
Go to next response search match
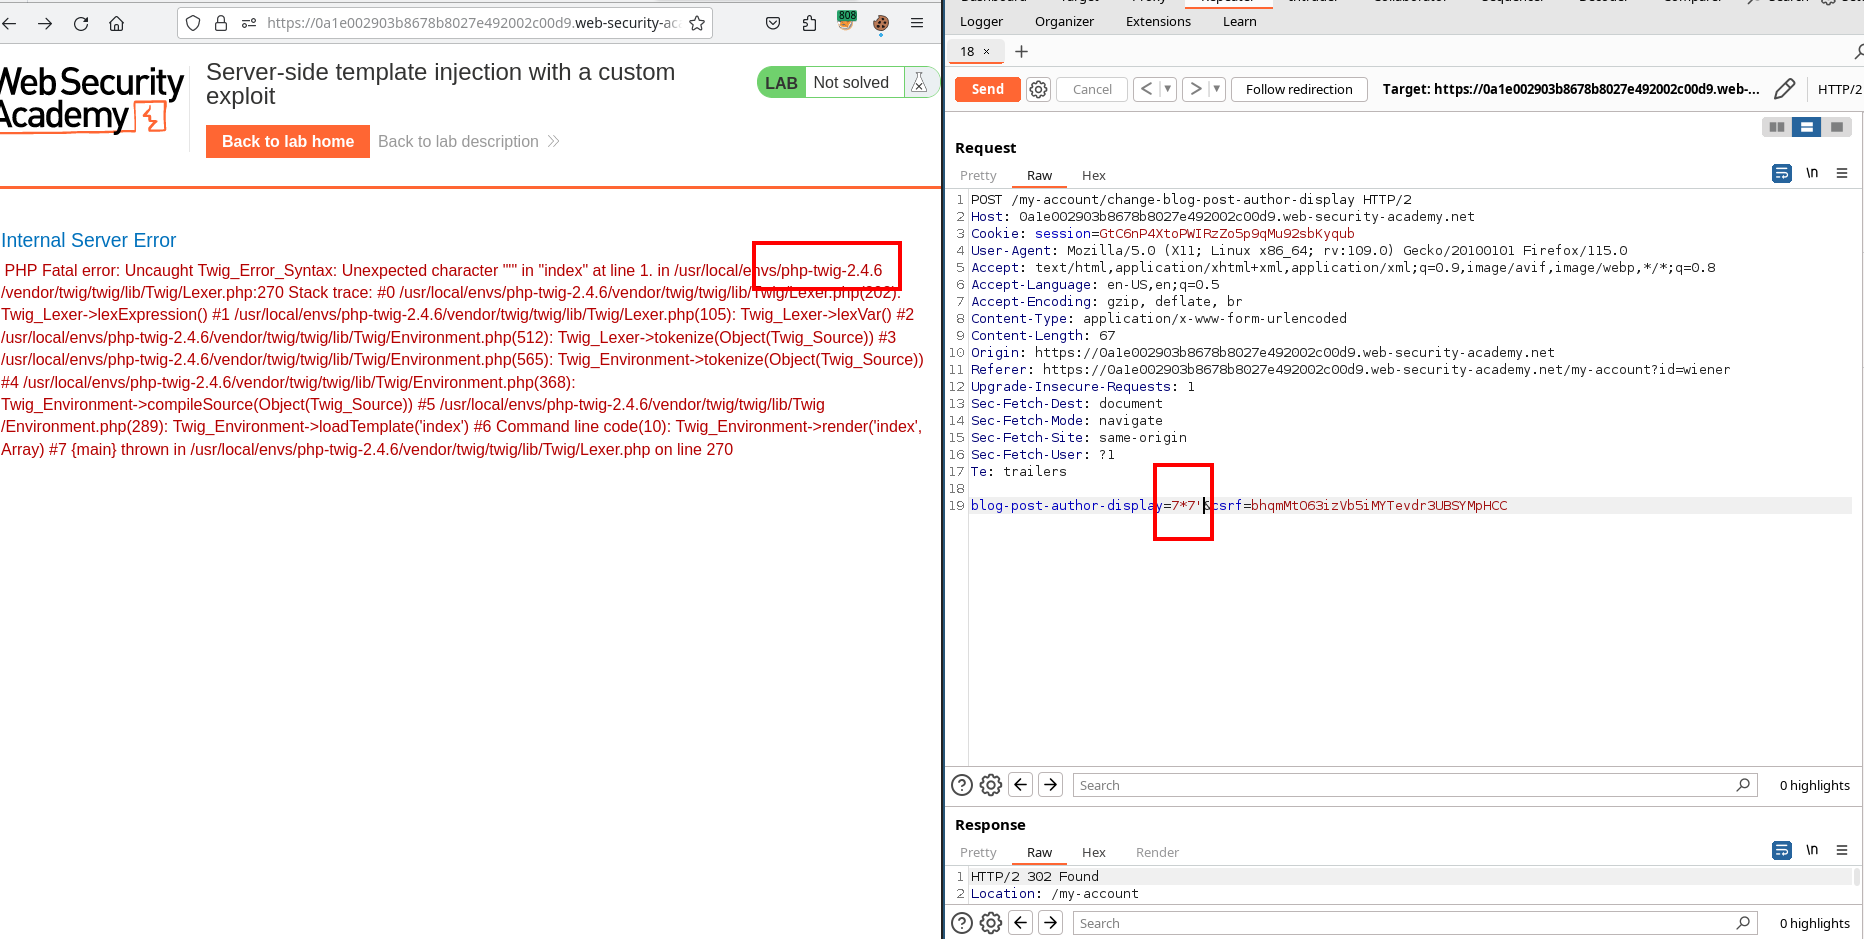(1050, 923)
